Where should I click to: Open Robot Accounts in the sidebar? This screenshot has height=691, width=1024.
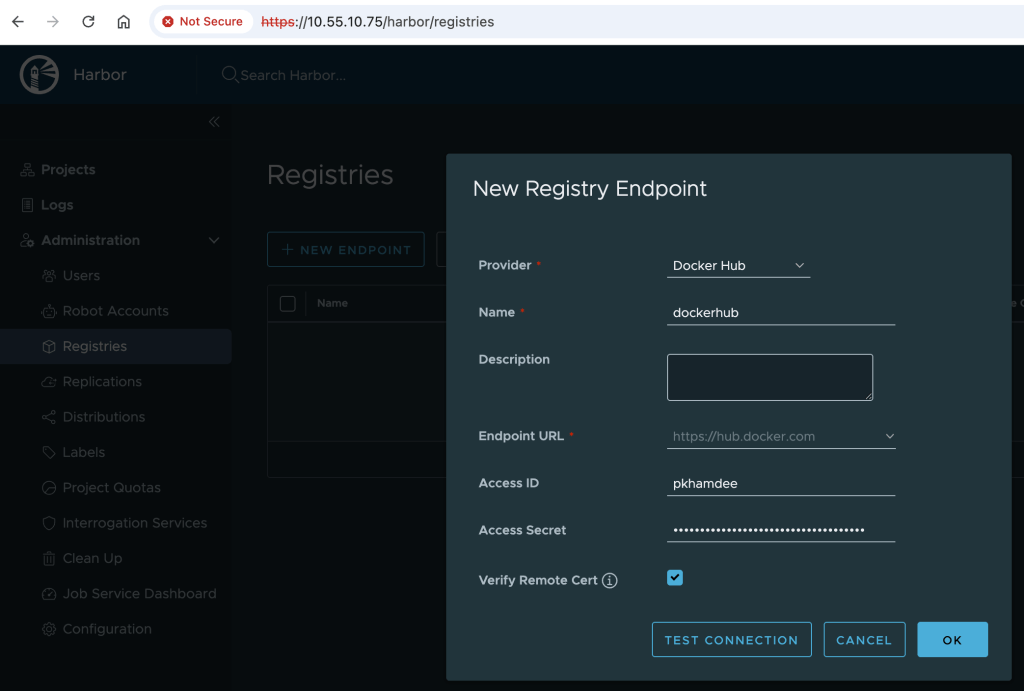tap(115, 311)
